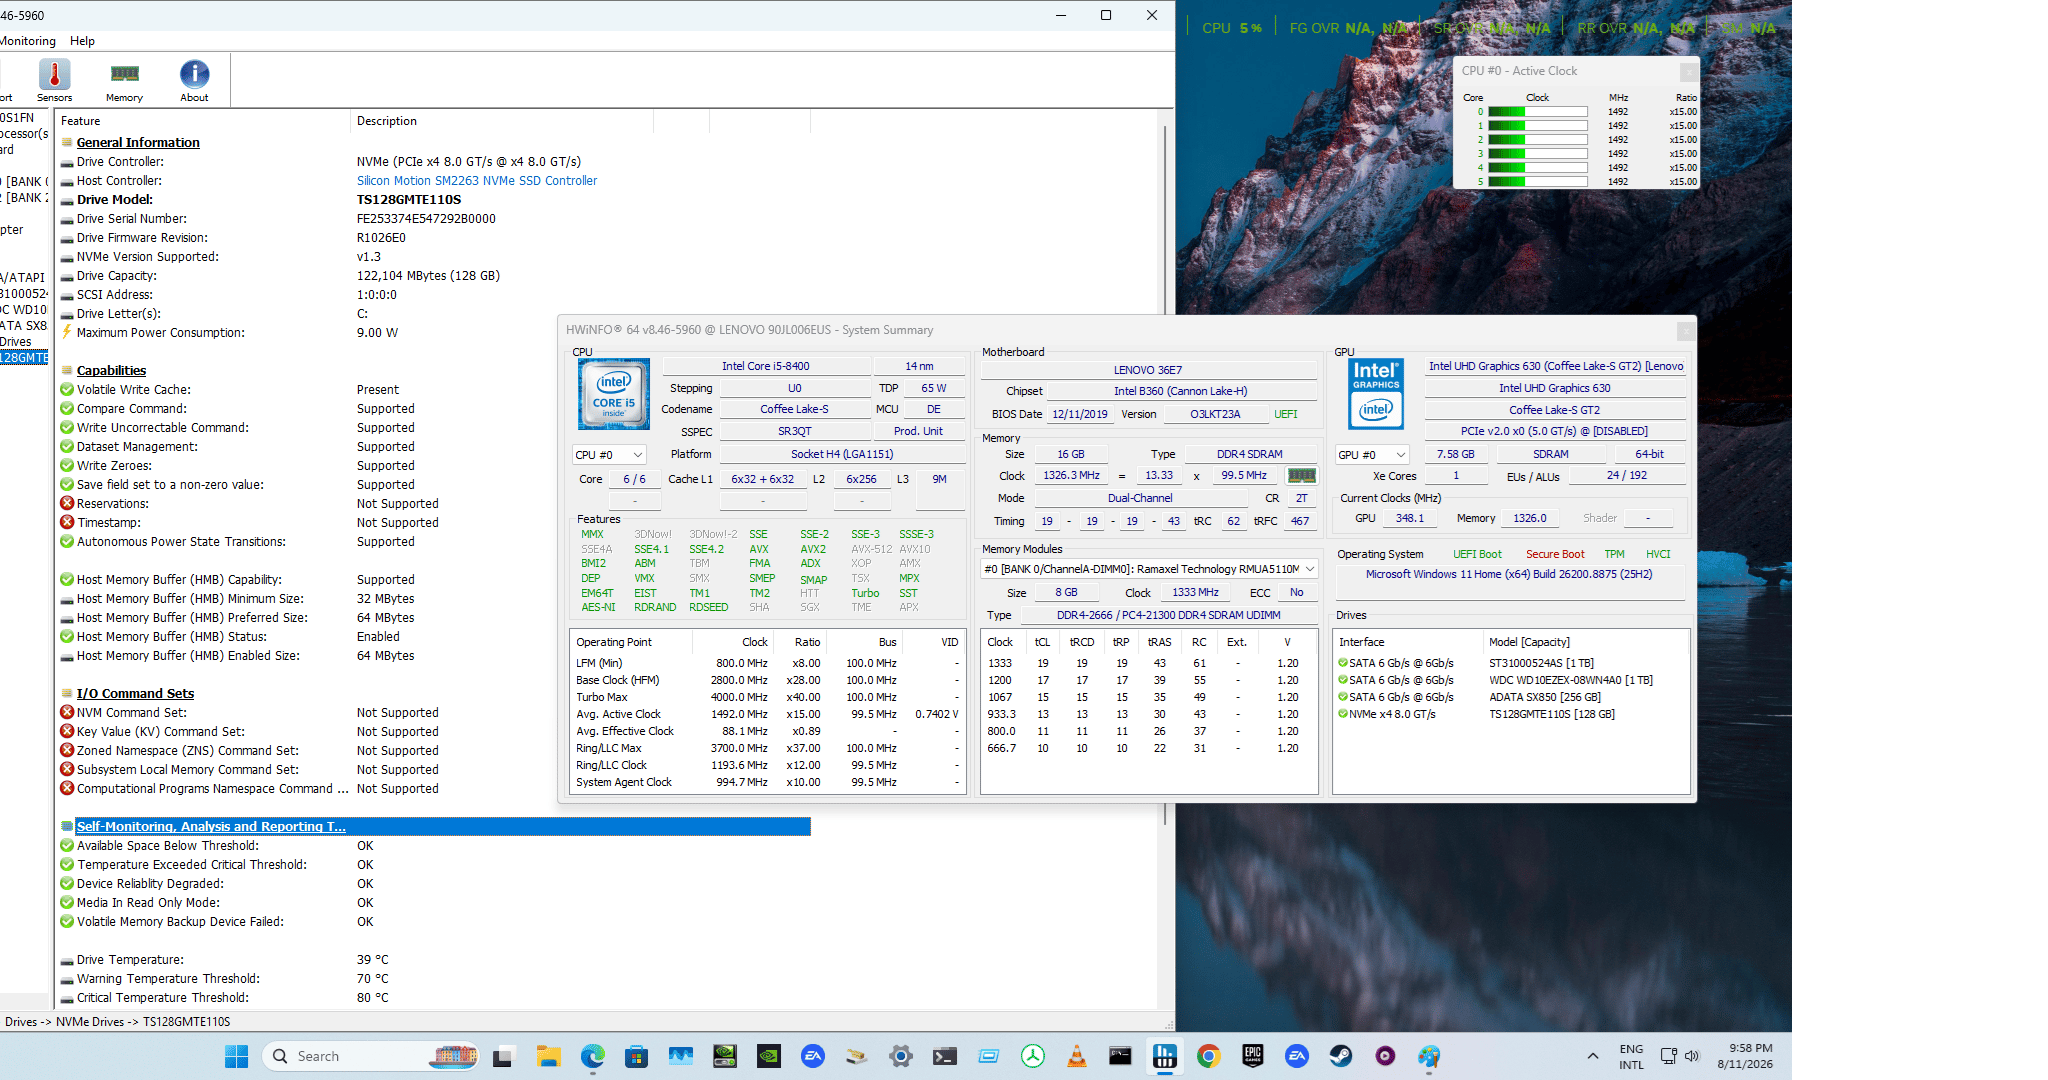
Task: Click the Intel Core i5-8400 CPU name field
Action: click(x=766, y=367)
